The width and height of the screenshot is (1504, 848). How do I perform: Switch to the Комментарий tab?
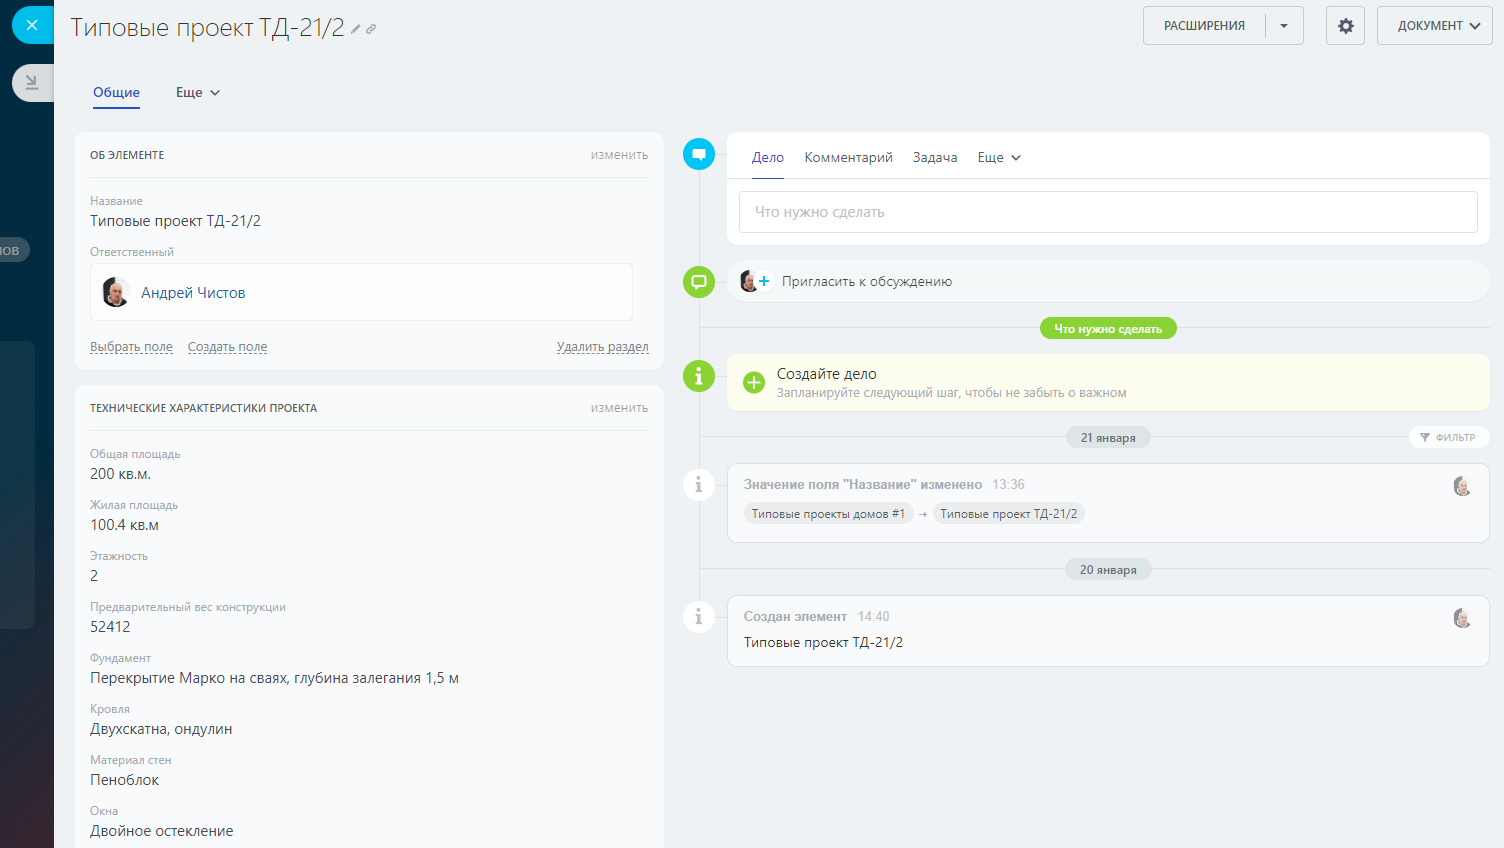click(x=848, y=158)
